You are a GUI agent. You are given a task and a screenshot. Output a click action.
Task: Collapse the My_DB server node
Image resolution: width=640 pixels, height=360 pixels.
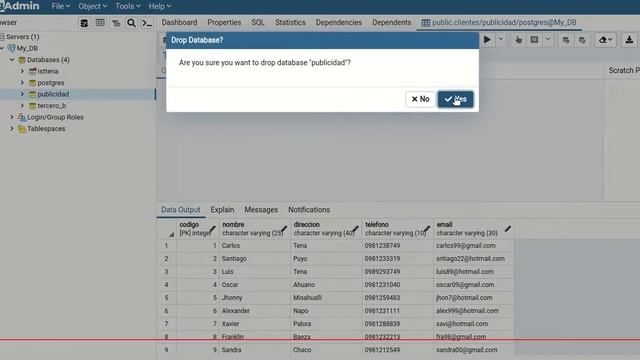coord(2,48)
